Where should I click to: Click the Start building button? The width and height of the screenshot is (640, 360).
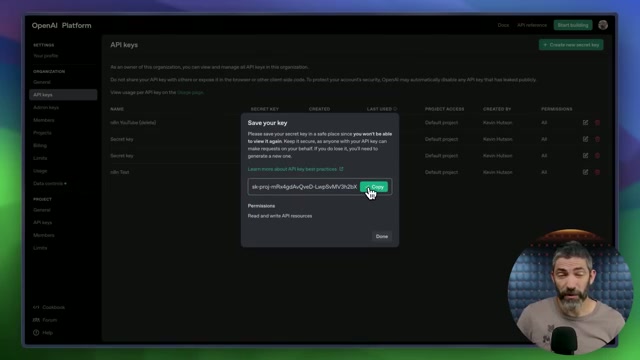(x=573, y=25)
